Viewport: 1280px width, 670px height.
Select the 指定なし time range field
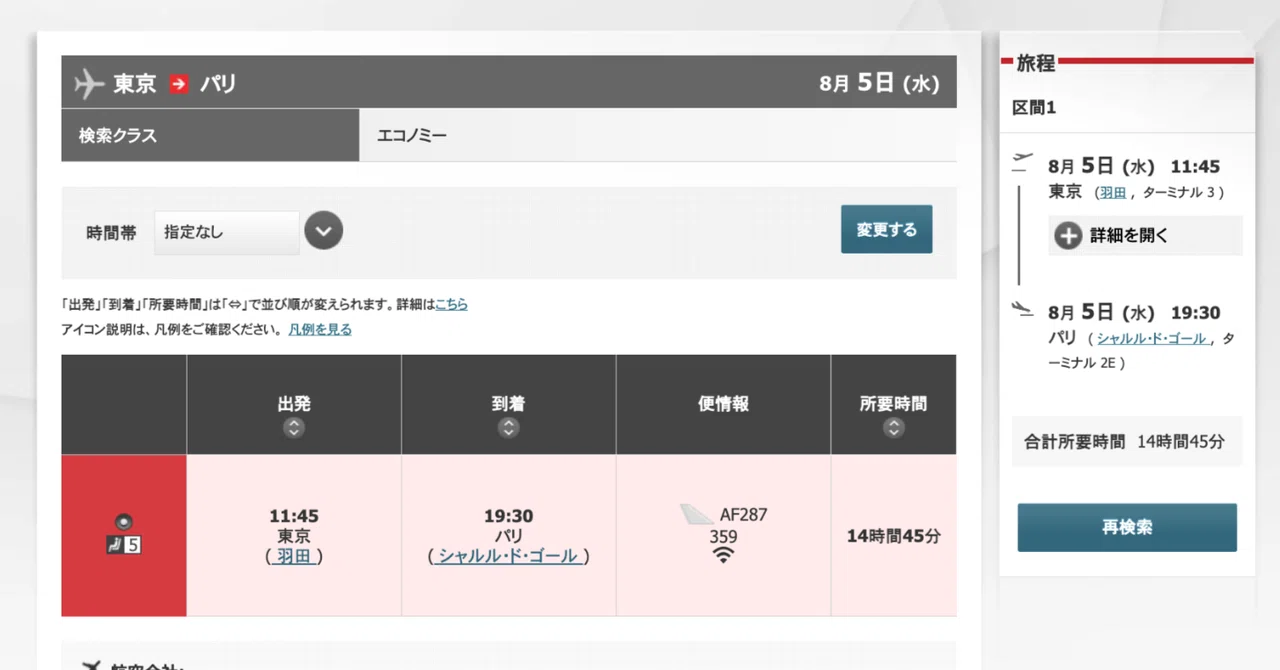tap(227, 232)
